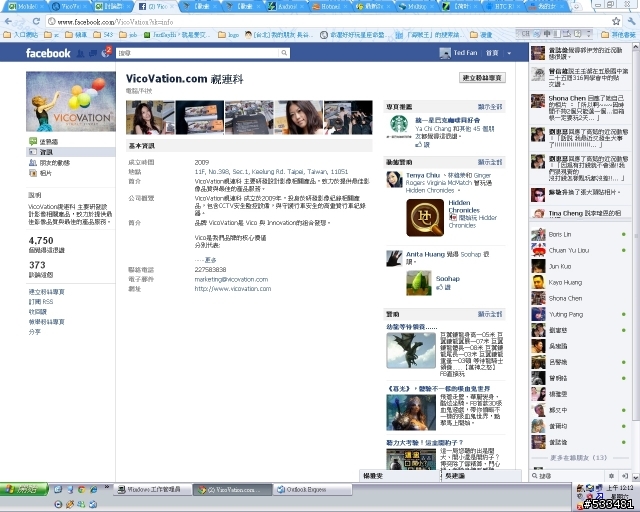Open the job bookmarks folder
Image resolution: width=640 pixels, height=512 pixels.
[128, 35]
